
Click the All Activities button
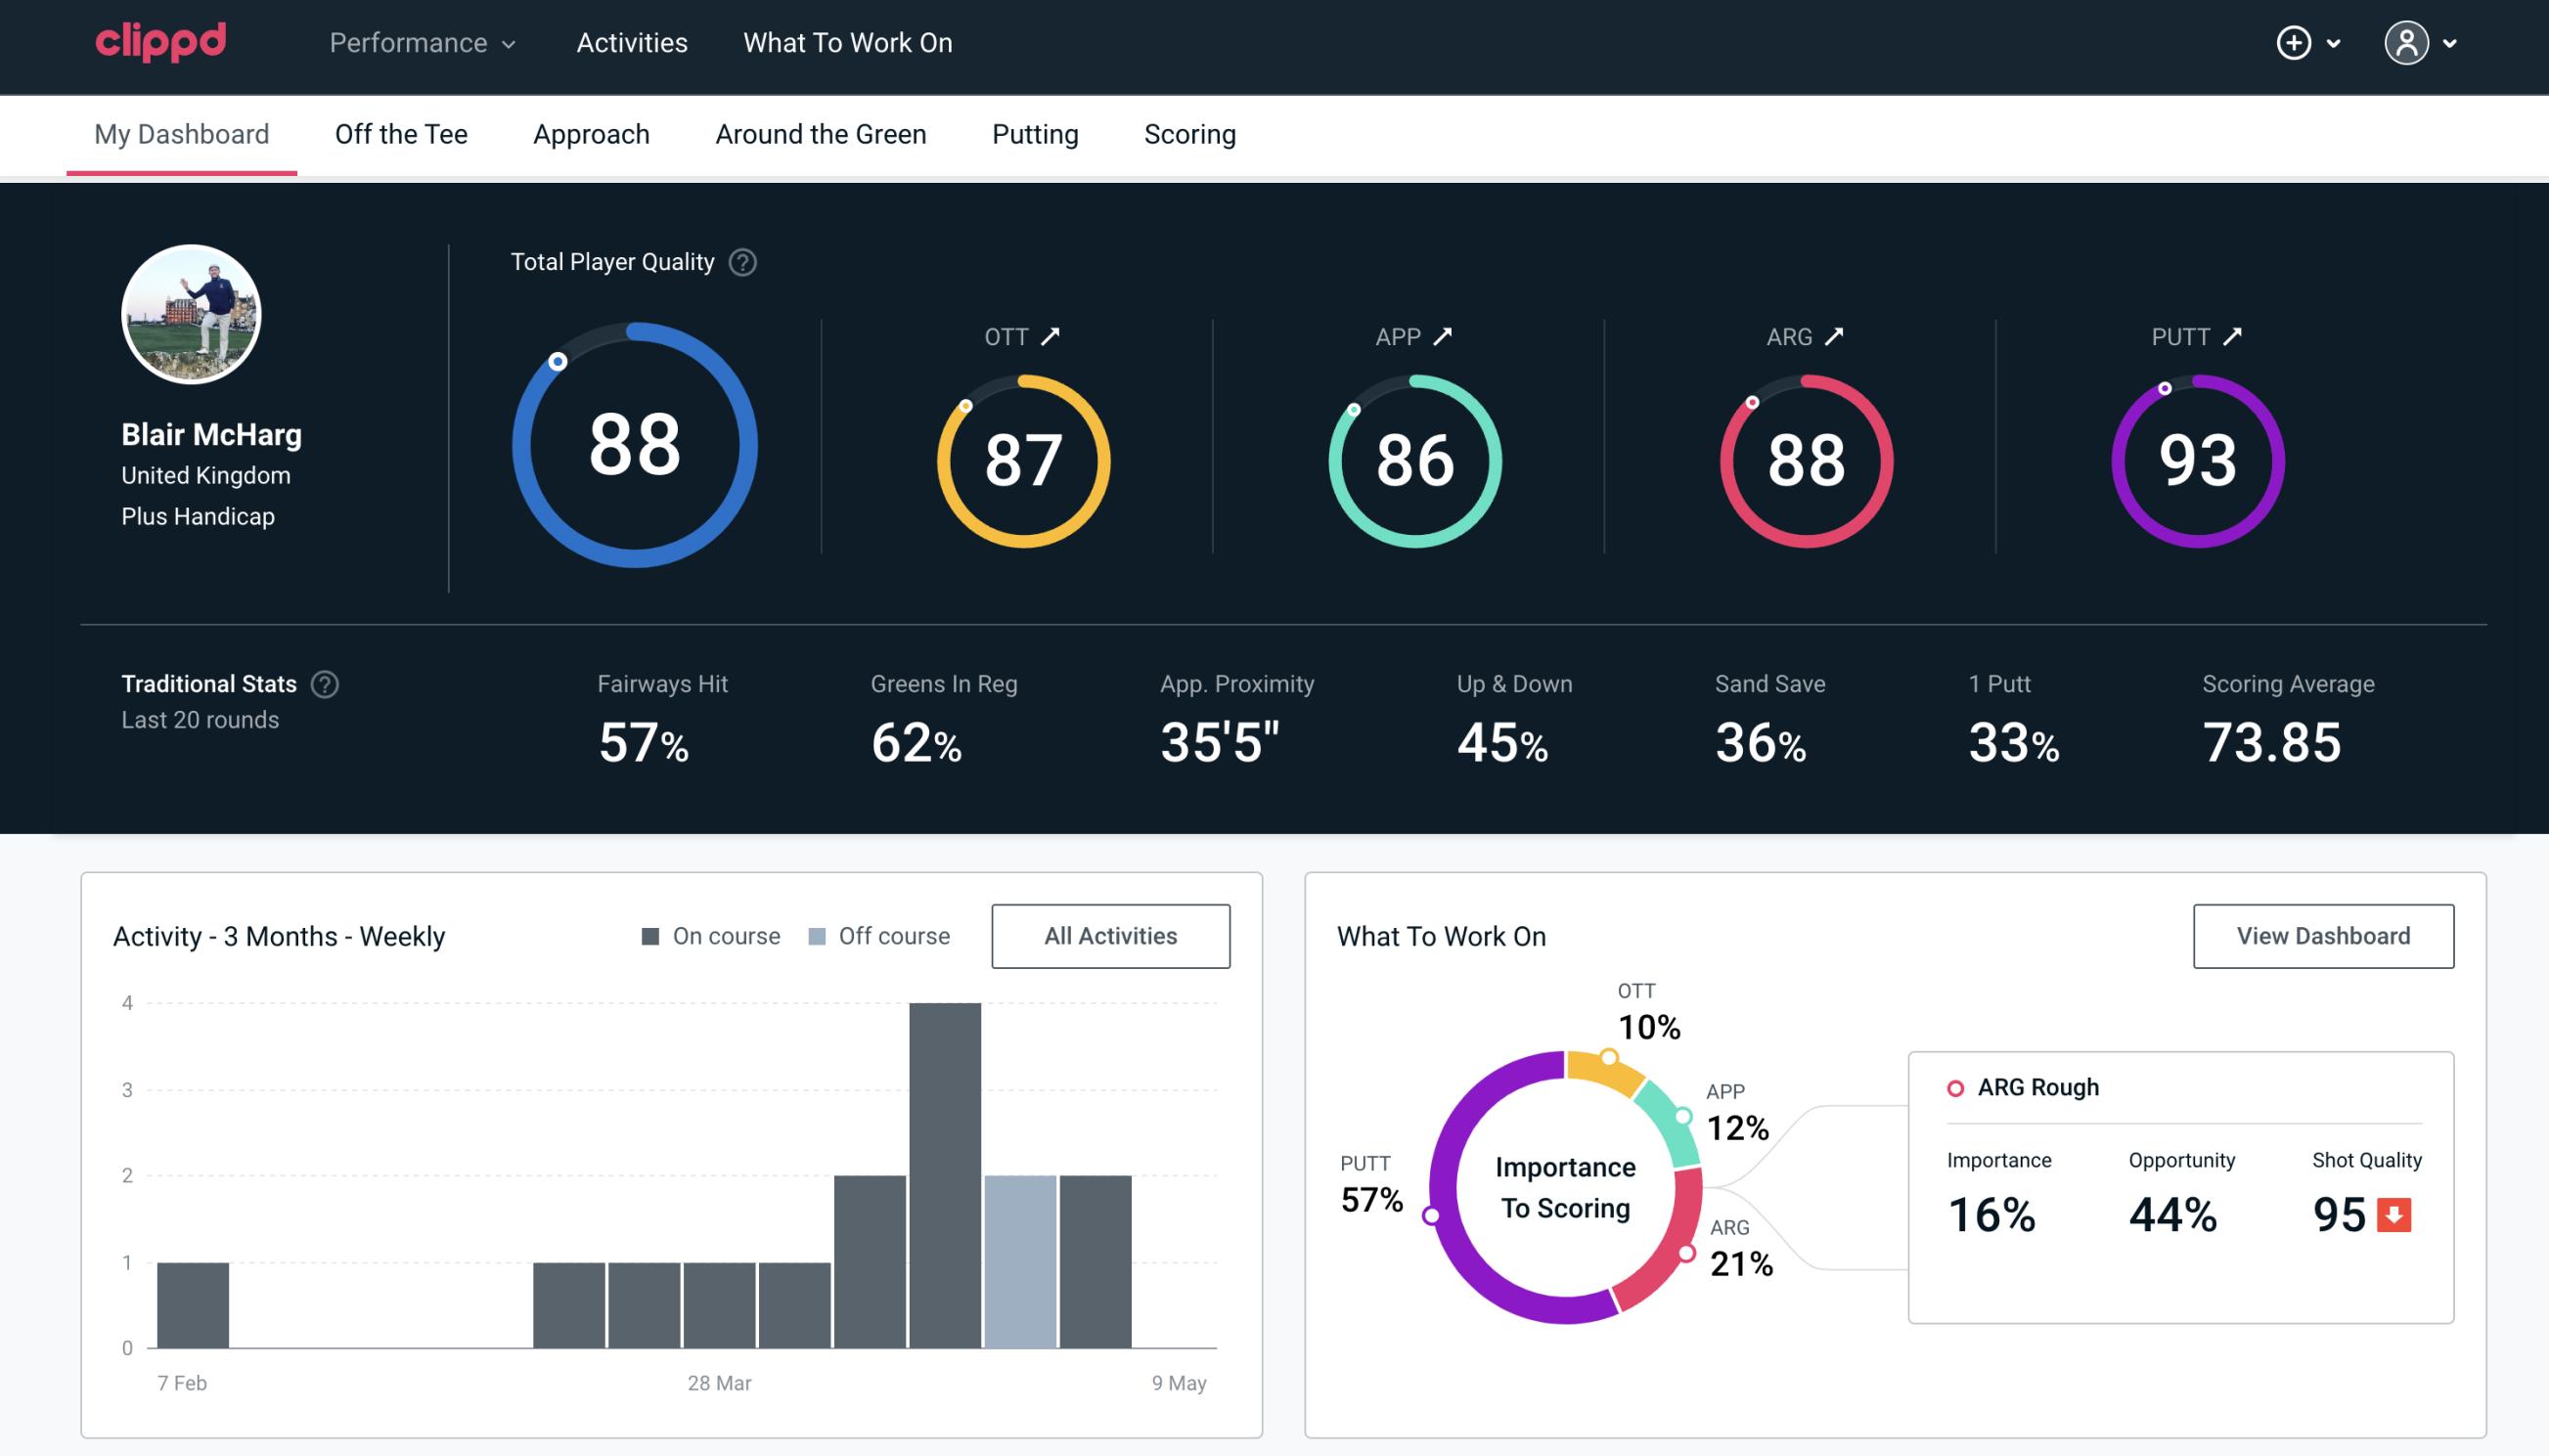[x=1108, y=936]
